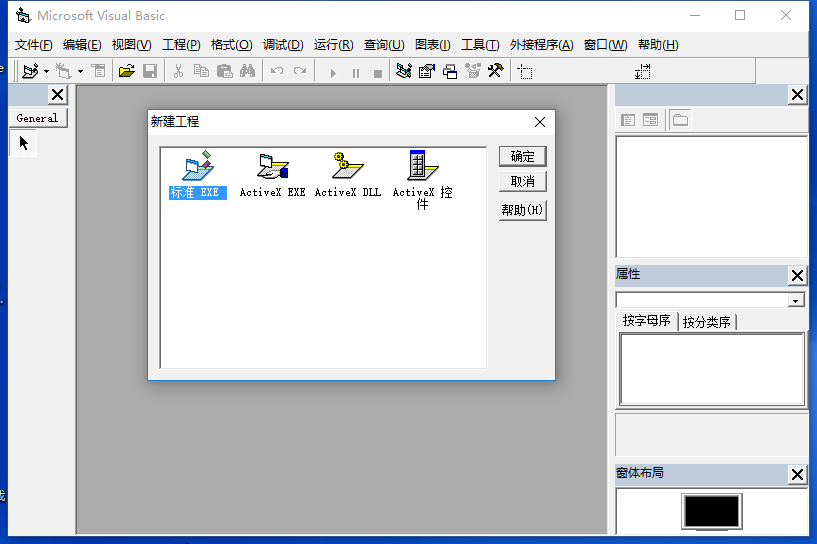Click the Find binoculars icon
This screenshot has width=817, height=544.
tap(247, 71)
